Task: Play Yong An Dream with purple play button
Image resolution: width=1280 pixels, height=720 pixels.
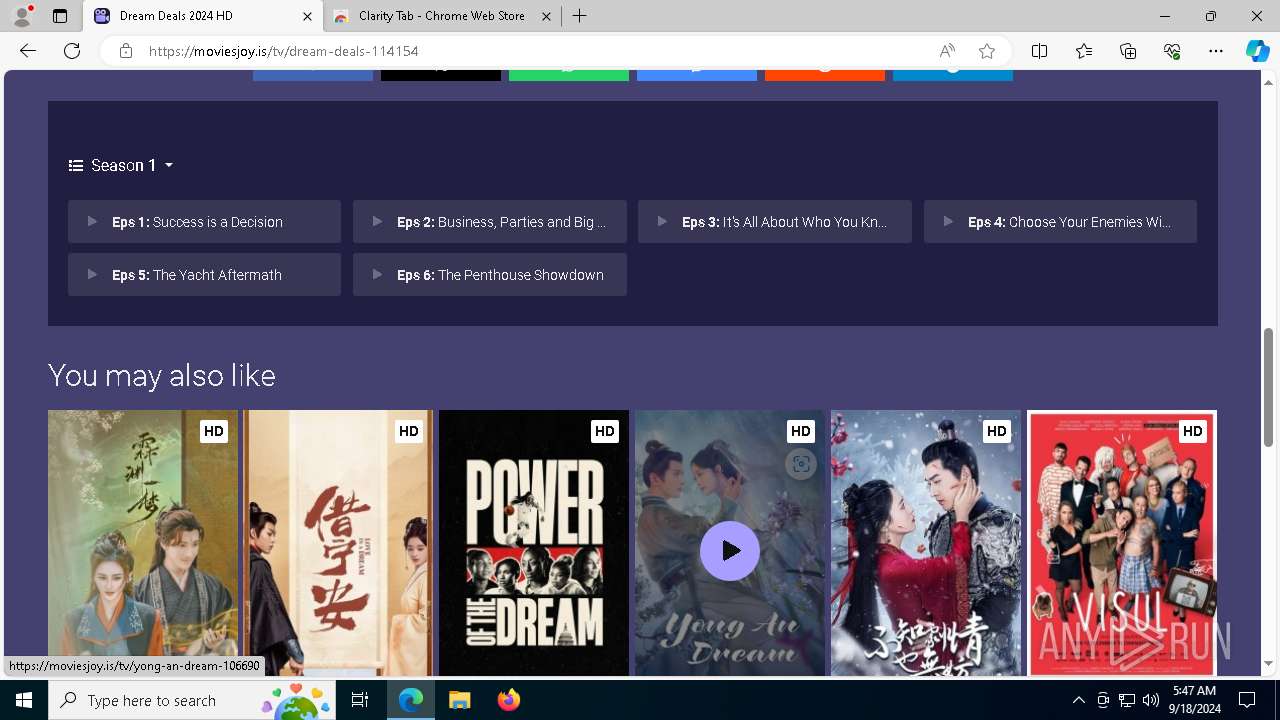Action: (x=730, y=551)
